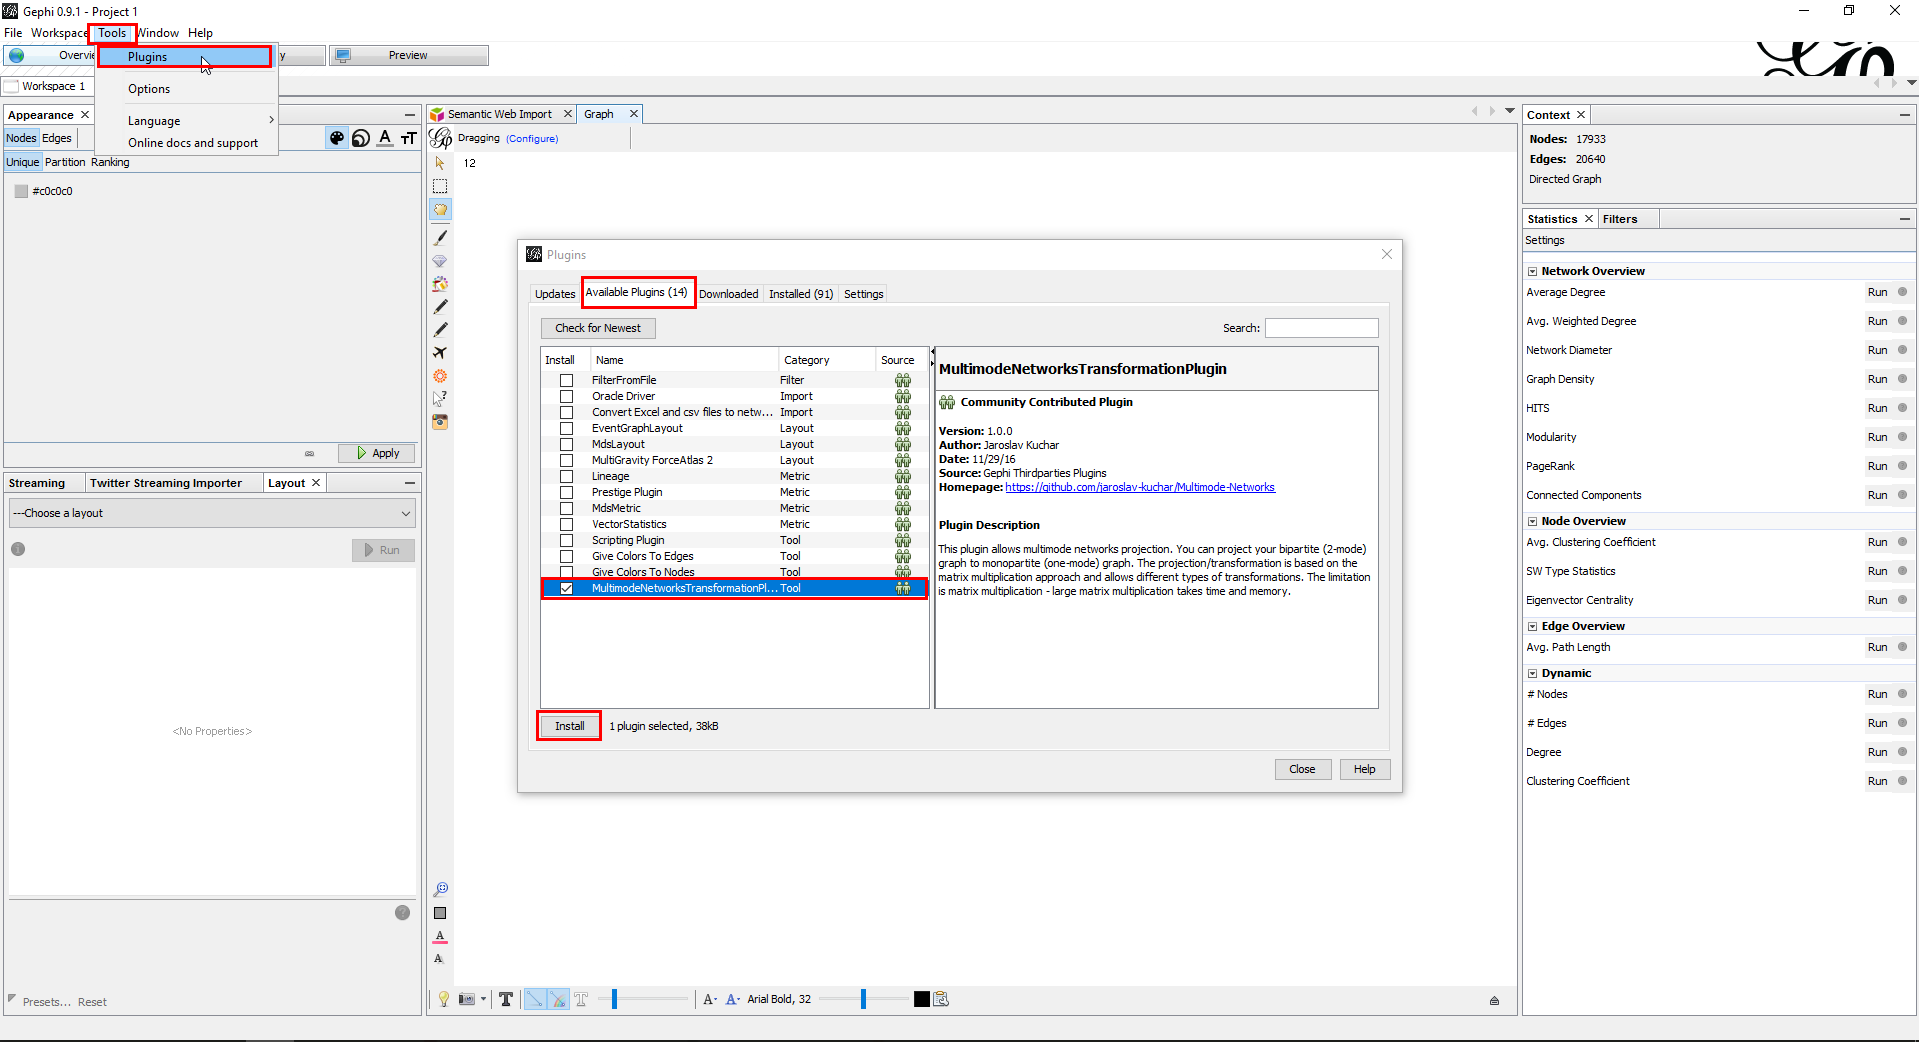The height and width of the screenshot is (1042, 1919).
Task: Activate the dragging hand tool
Action: tap(440, 210)
